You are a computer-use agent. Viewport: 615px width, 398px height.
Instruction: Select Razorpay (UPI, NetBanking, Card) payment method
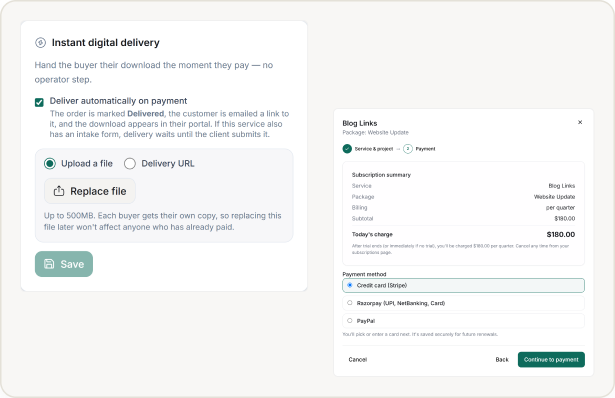click(x=463, y=303)
